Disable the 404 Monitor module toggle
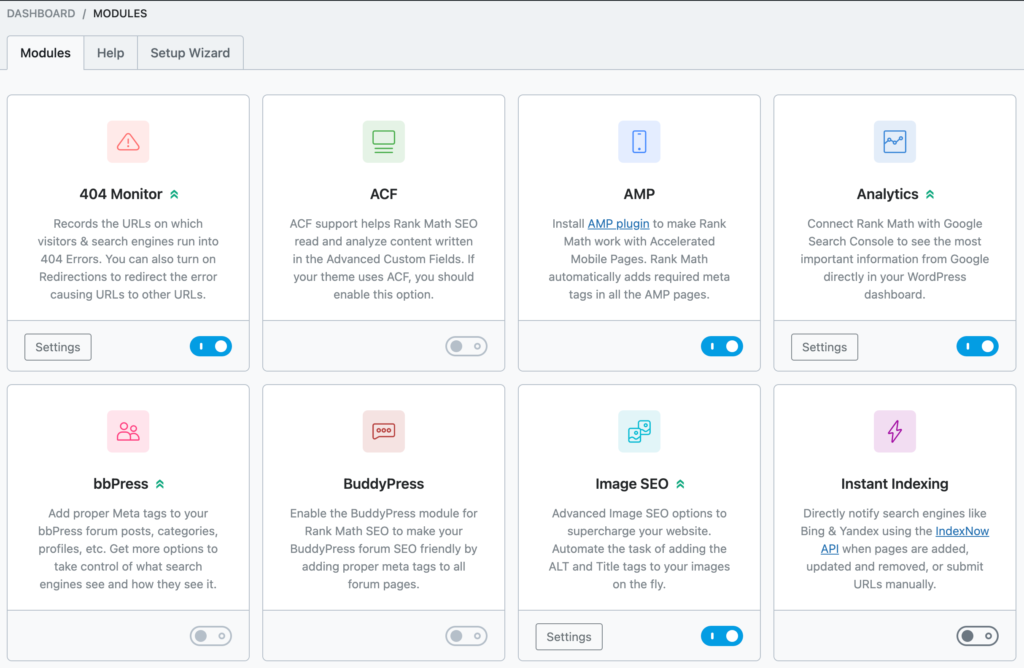Image resolution: width=1024 pixels, height=668 pixels. (x=211, y=346)
